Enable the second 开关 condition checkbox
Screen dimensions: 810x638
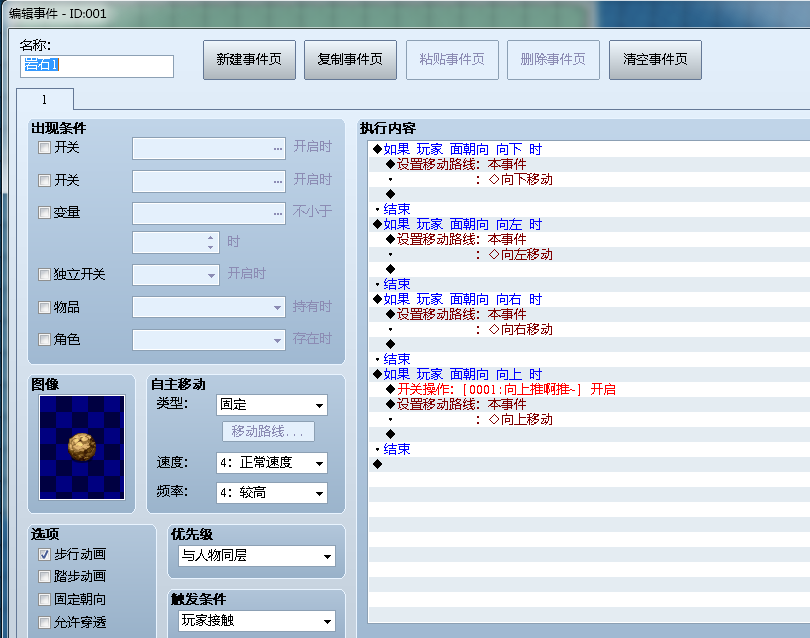click(44, 180)
